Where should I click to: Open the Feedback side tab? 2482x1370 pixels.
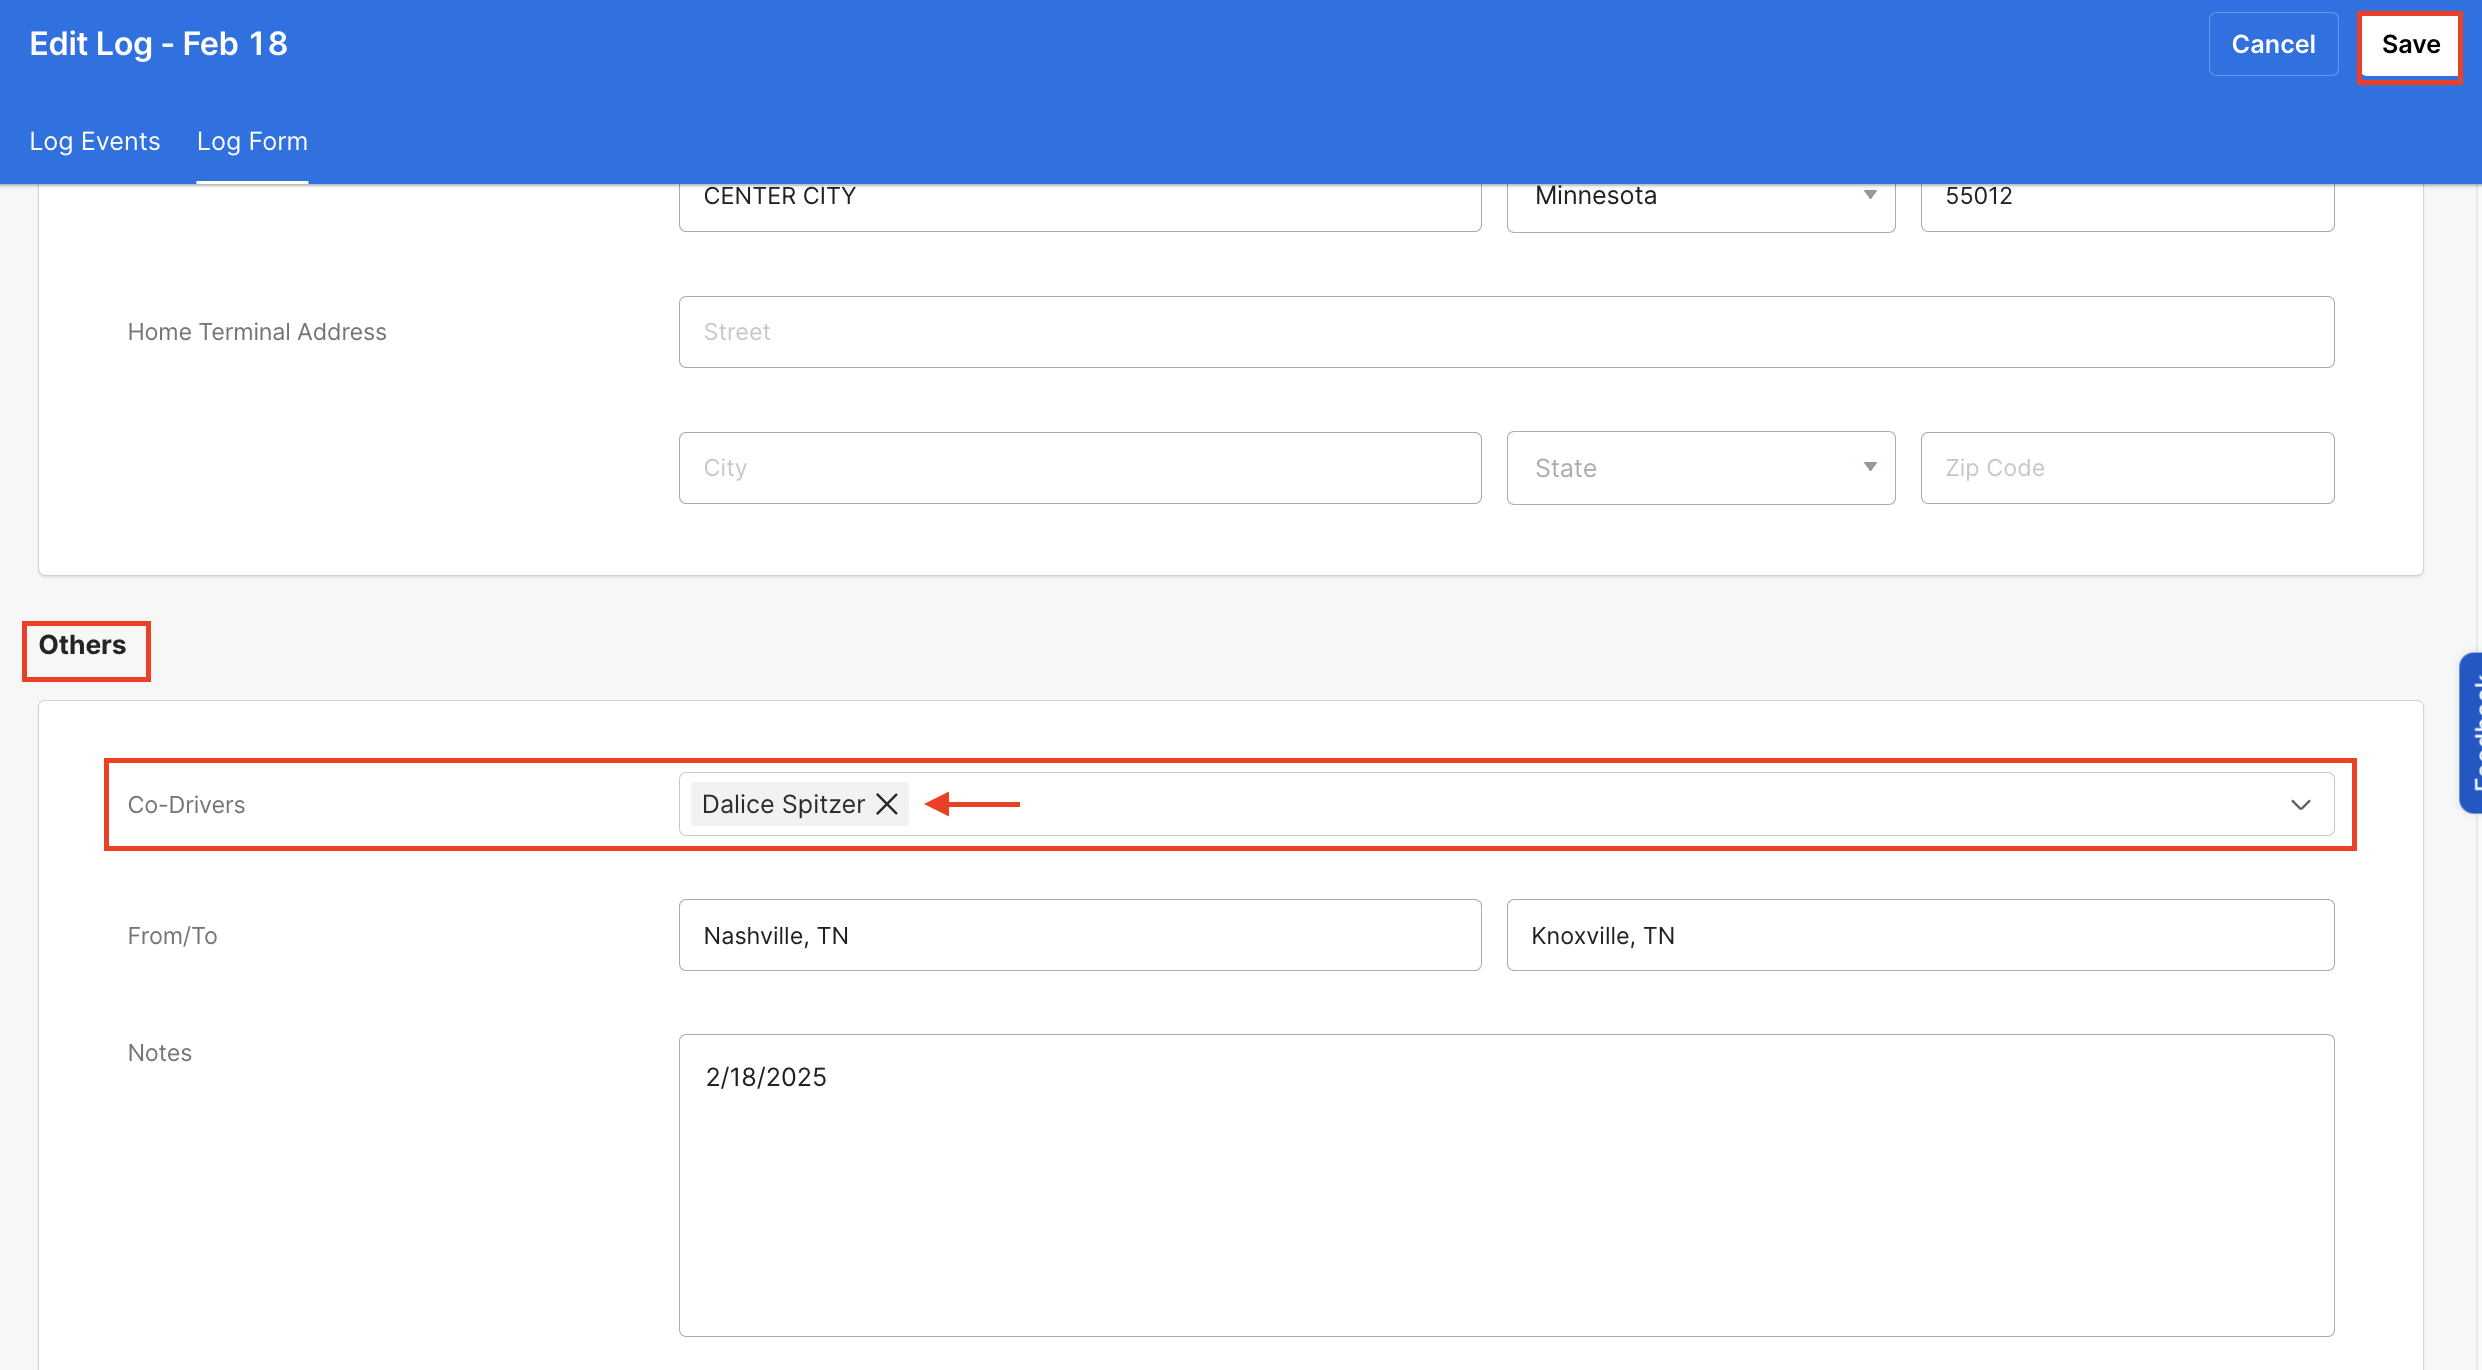tap(2471, 733)
